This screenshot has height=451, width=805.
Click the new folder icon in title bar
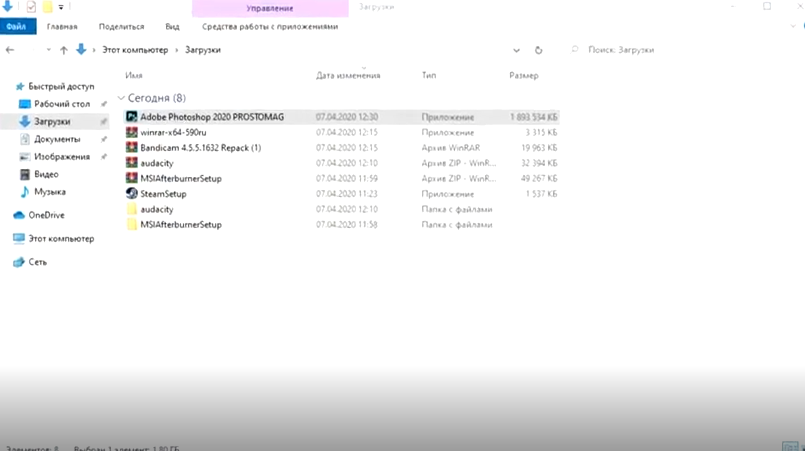coord(47,7)
